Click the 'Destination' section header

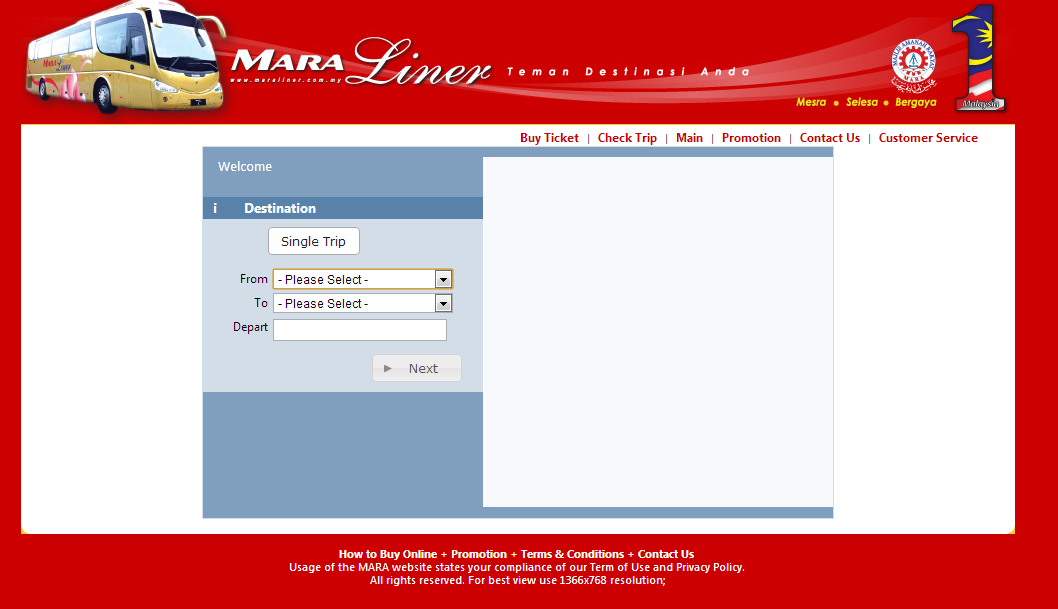click(343, 208)
